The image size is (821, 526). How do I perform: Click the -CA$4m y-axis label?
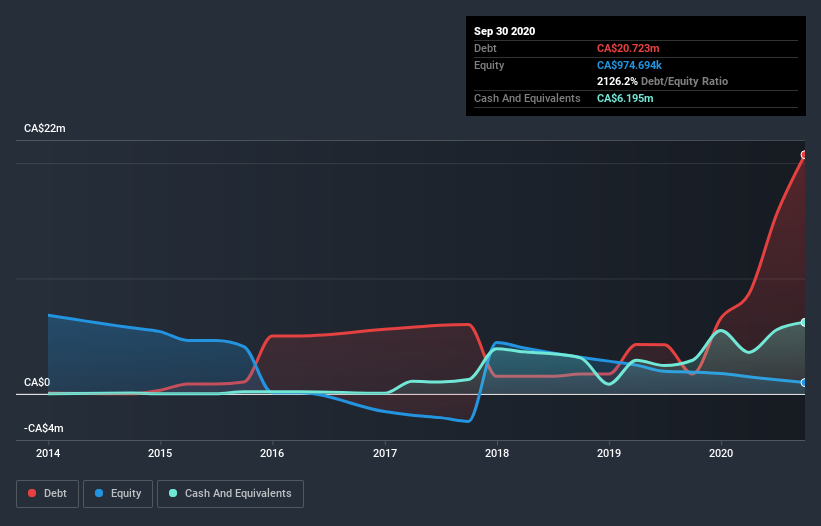[x=43, y=428]
